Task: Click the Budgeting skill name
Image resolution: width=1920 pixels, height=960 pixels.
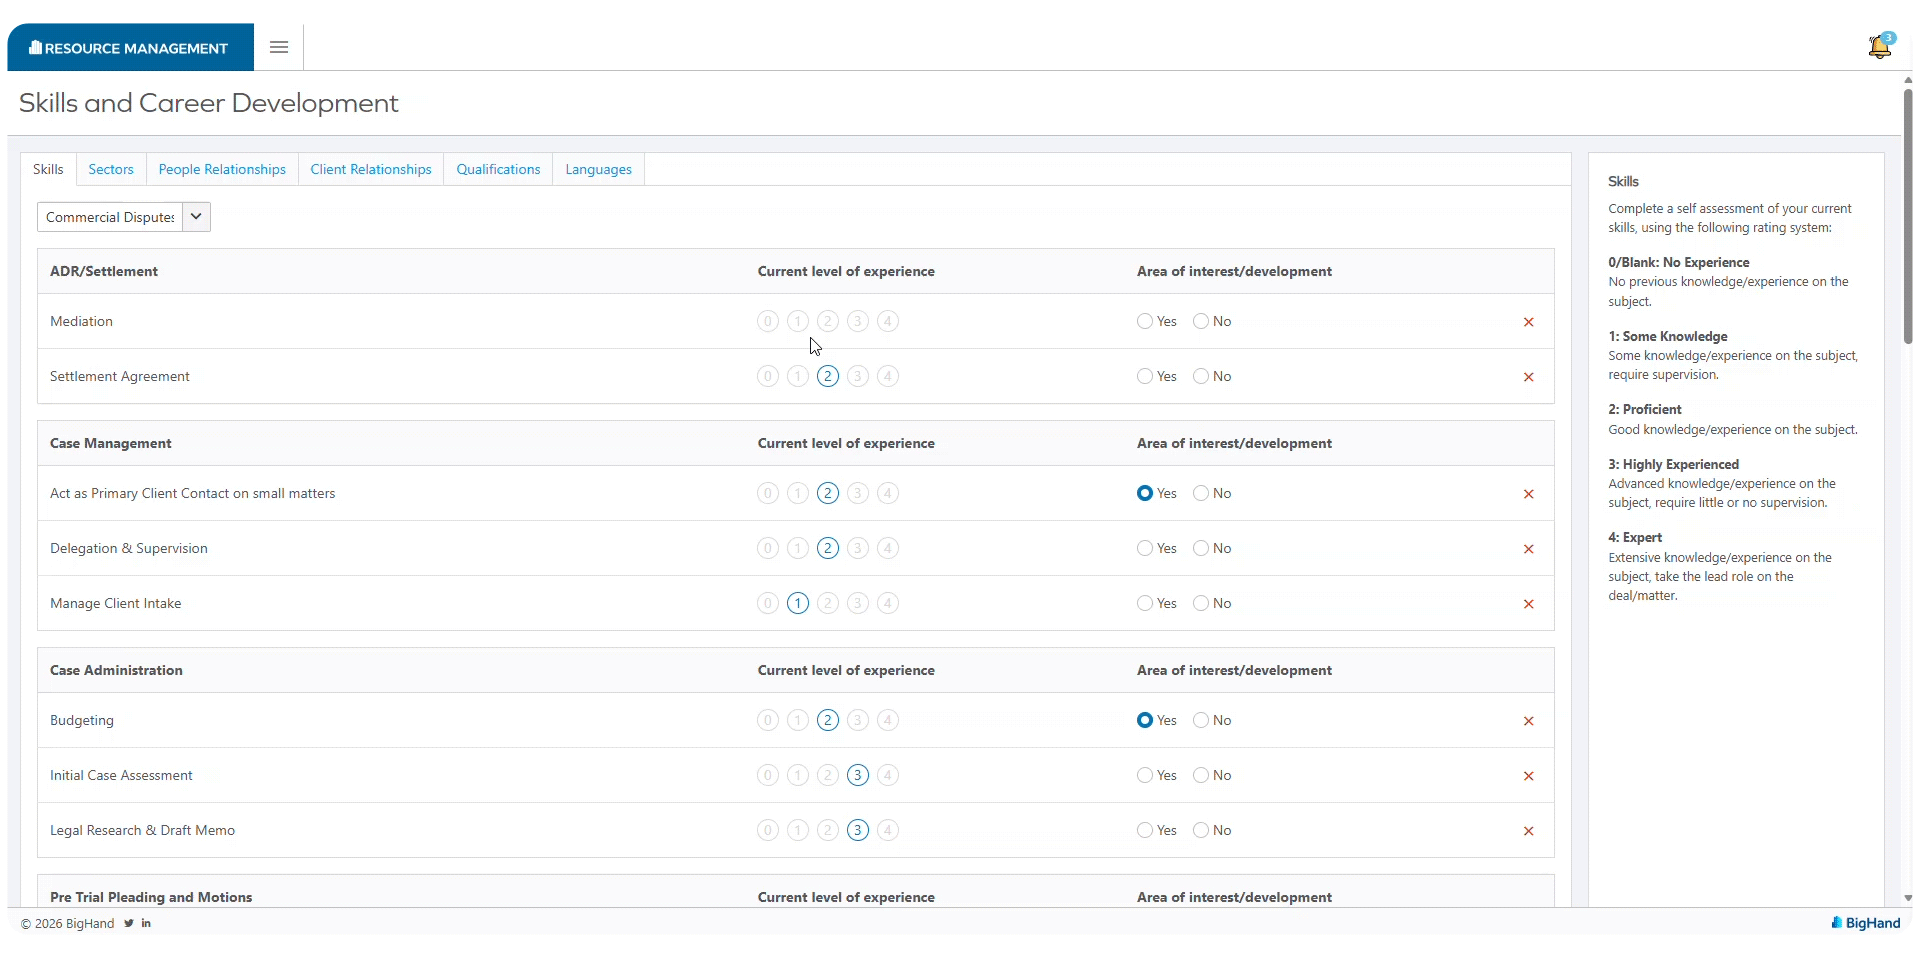Action: [82, 720]
